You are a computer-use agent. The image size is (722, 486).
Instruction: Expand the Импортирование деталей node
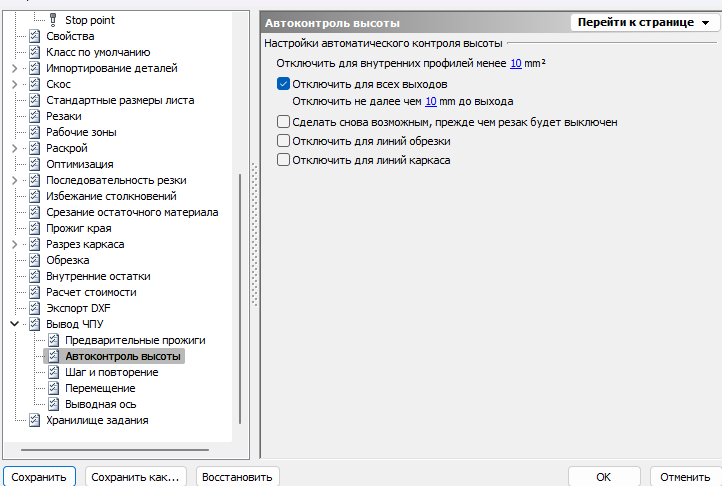point(14,68)
